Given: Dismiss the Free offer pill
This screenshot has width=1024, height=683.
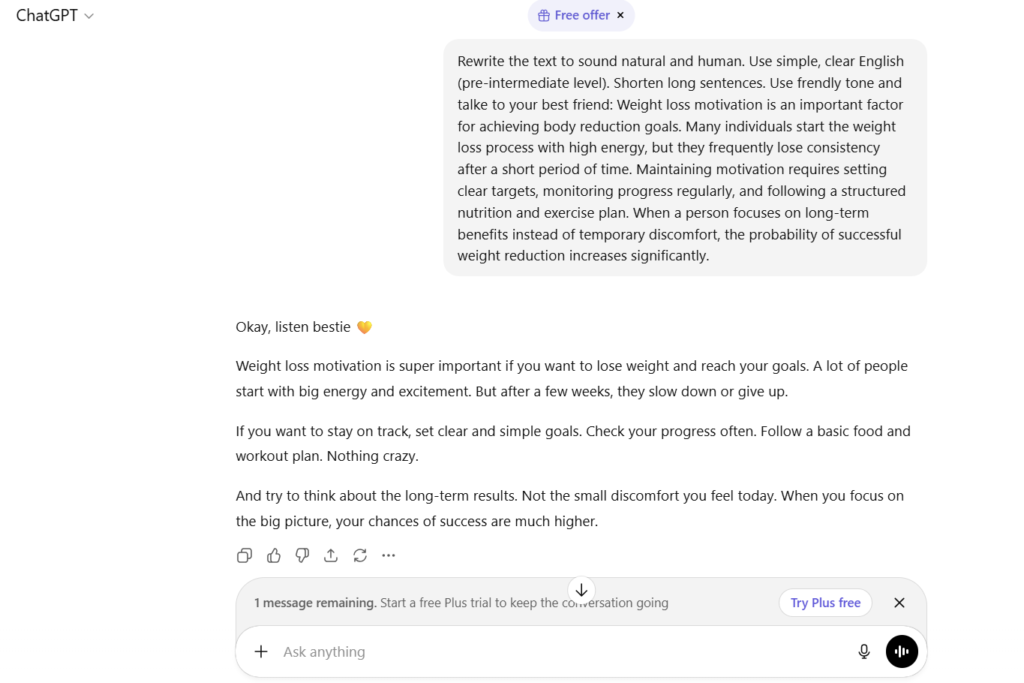Looking at the screenshot, I should pos(620,16).
